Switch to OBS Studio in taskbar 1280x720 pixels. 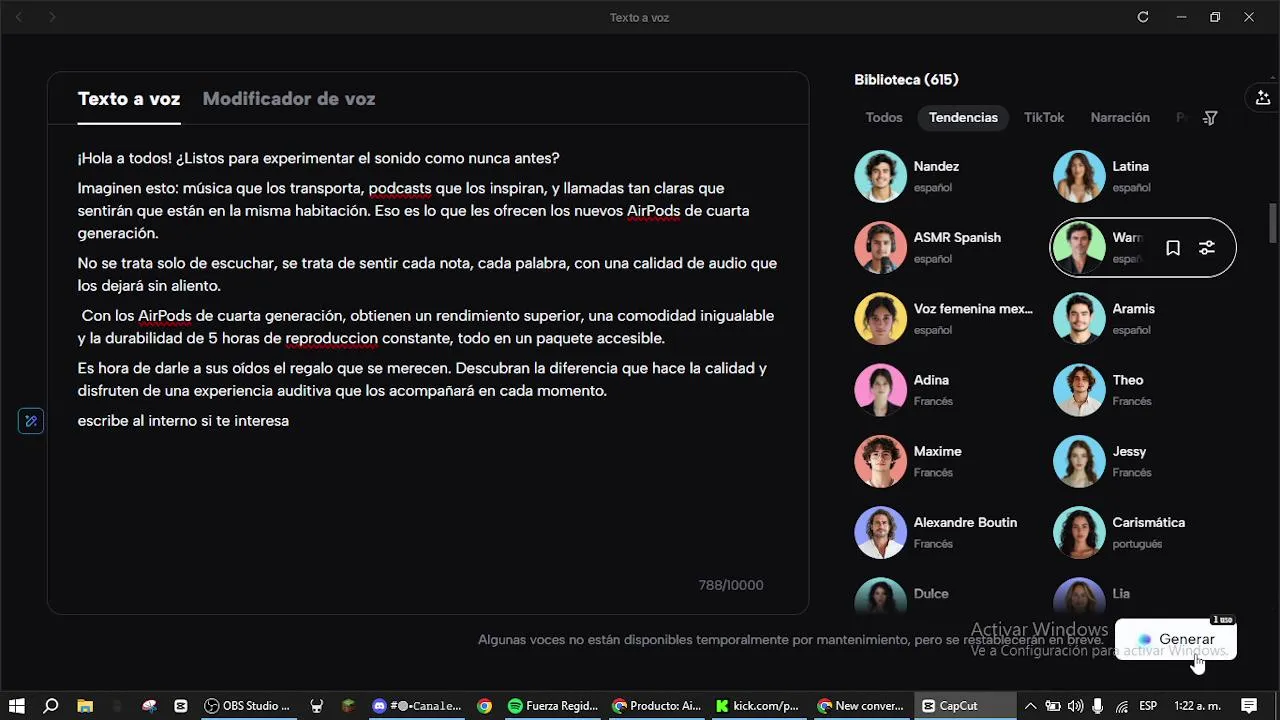(247, 705)
